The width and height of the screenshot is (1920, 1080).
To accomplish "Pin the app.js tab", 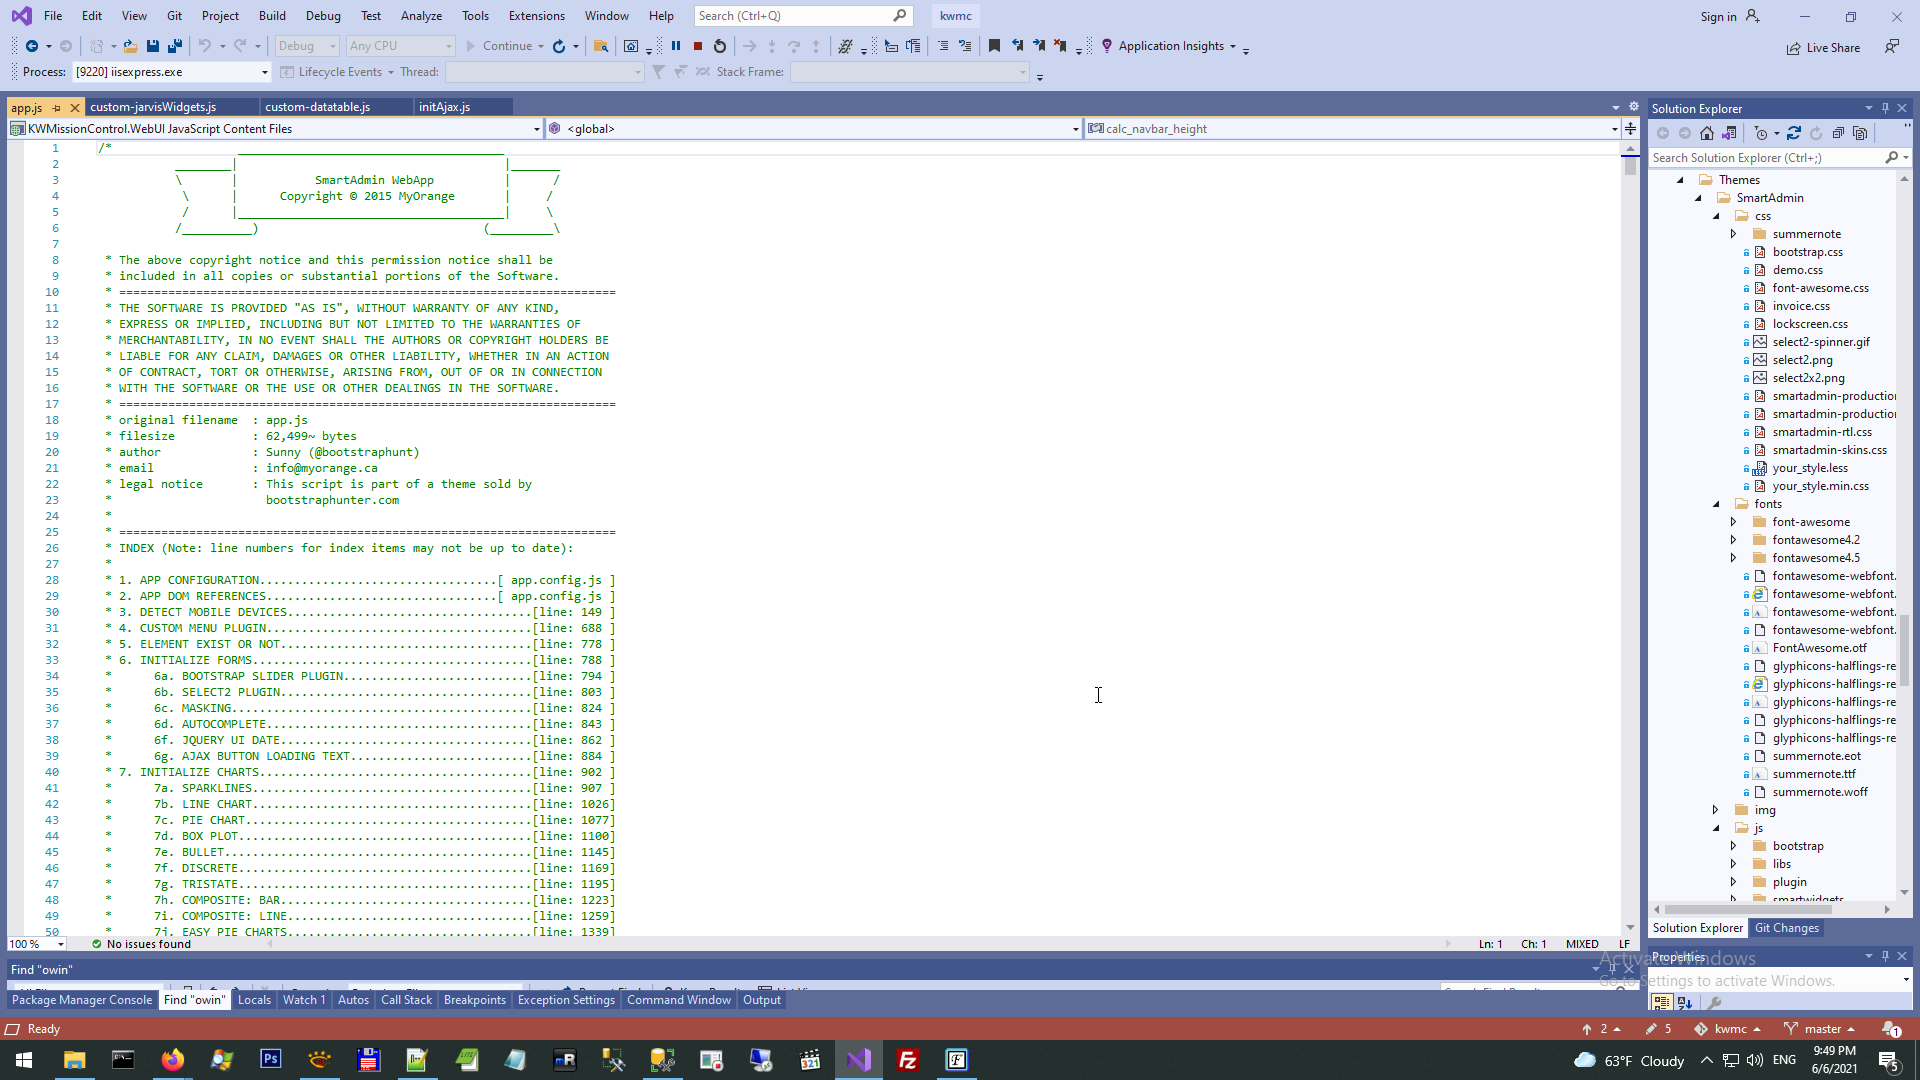I will (x=57, y=107).
